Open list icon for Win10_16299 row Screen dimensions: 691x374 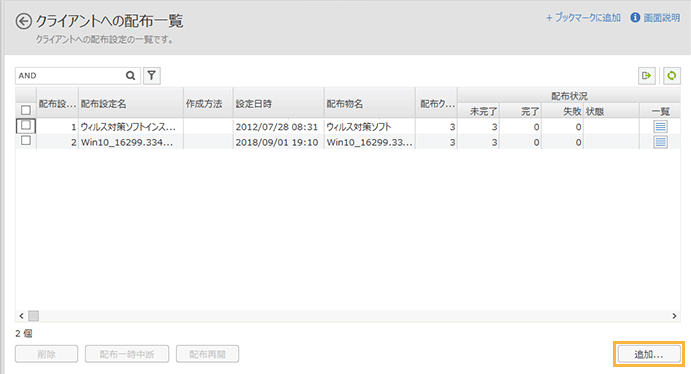pos(660,142)
